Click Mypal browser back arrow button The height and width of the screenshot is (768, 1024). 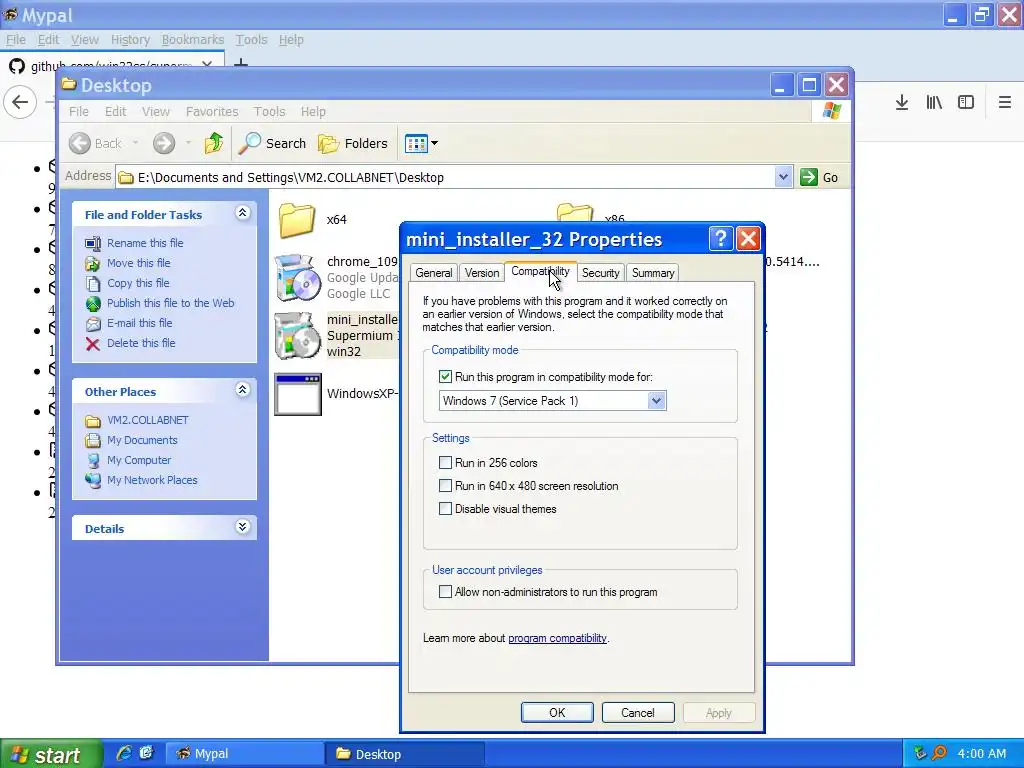click(x=20, y=103)
